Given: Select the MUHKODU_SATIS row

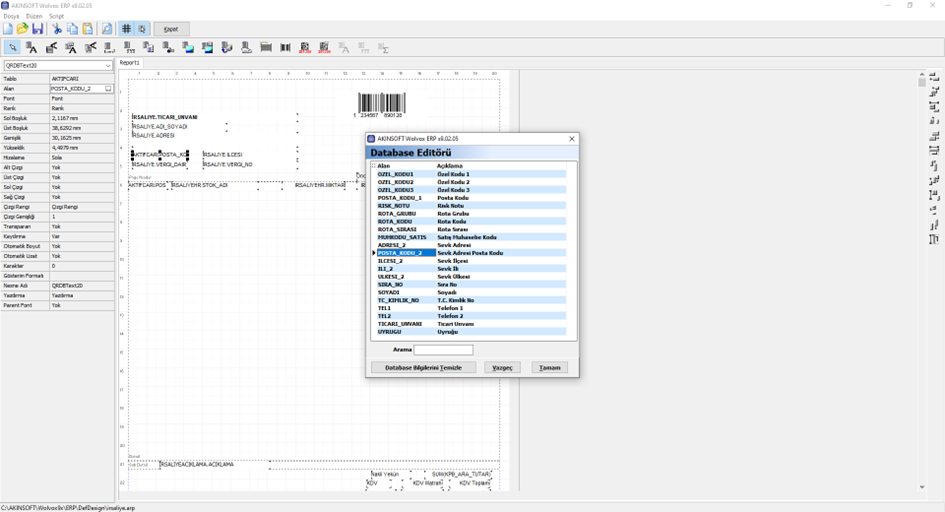Looking at the screenshot, I should [471, 237].
